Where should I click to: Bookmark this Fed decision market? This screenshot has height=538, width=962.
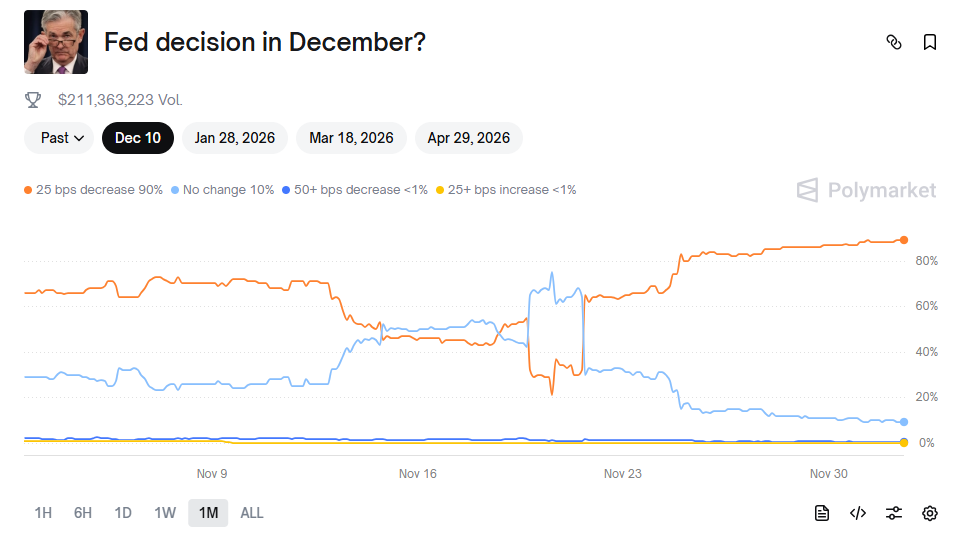(x=930, y=42)
